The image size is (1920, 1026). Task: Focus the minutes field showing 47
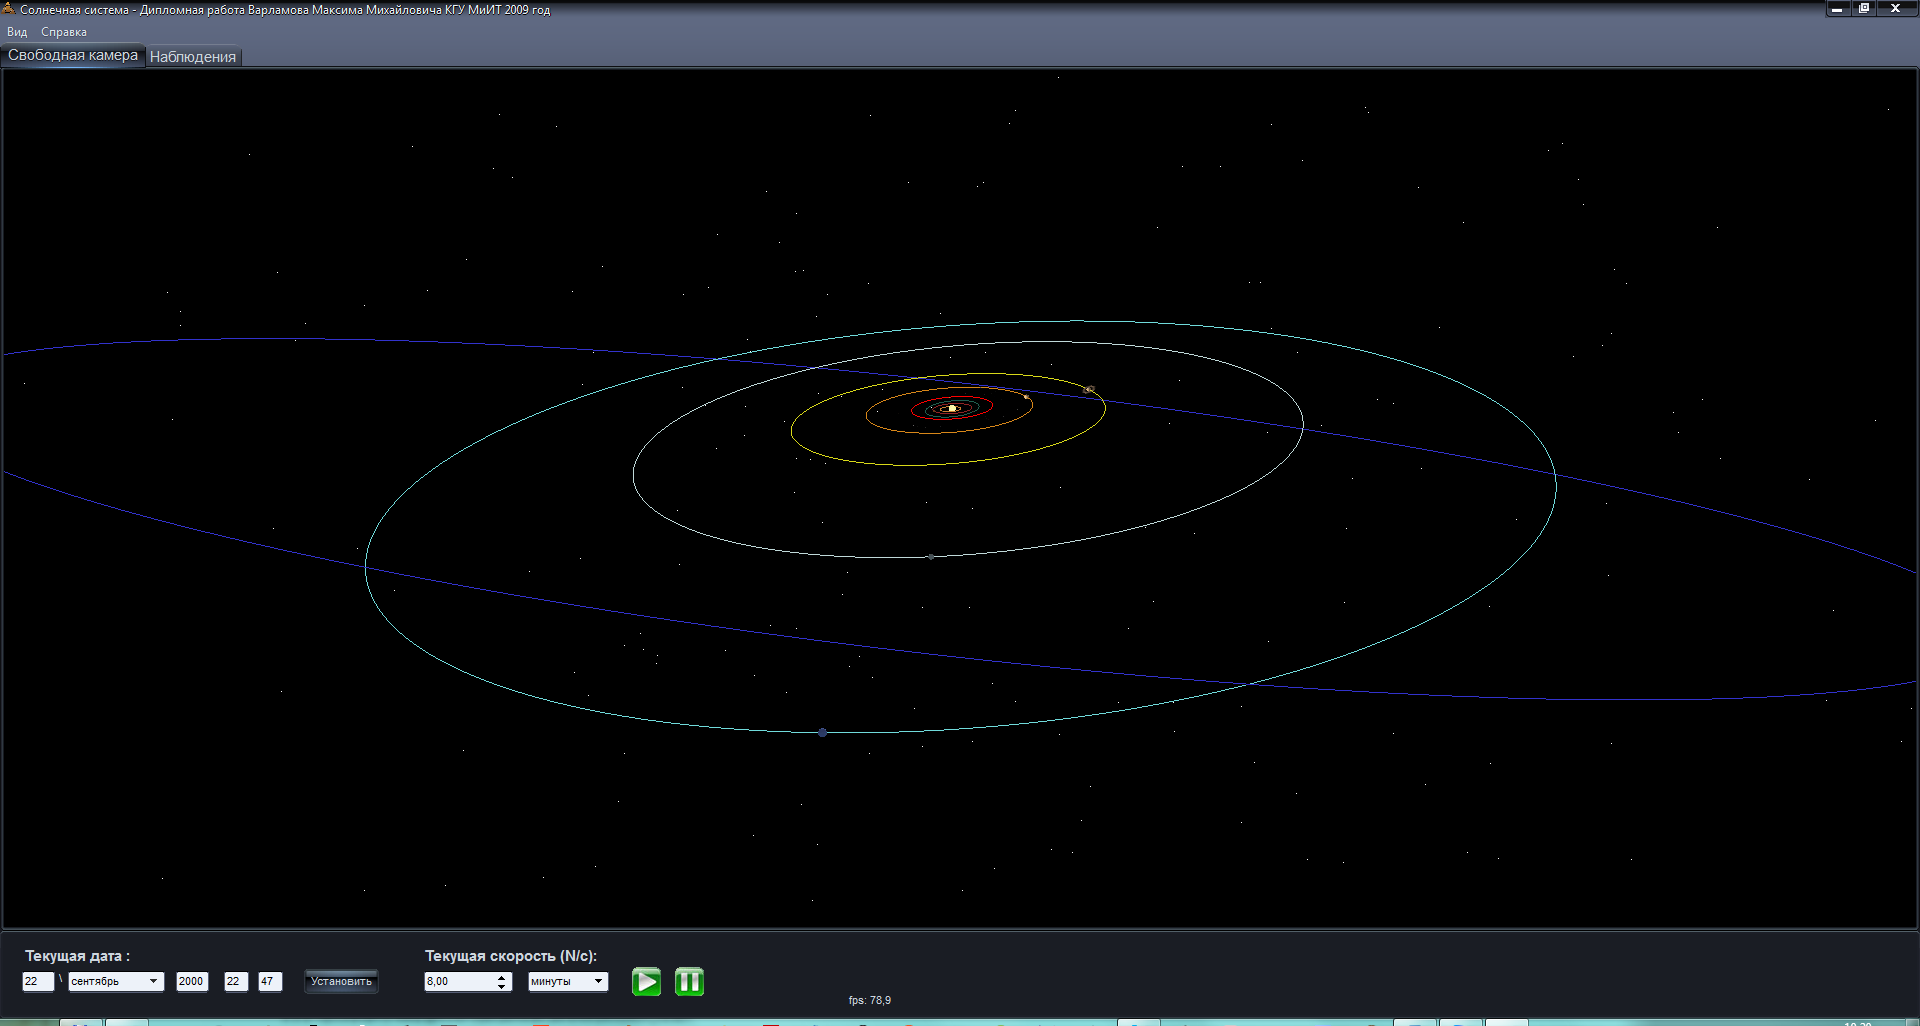pos(270,981)
